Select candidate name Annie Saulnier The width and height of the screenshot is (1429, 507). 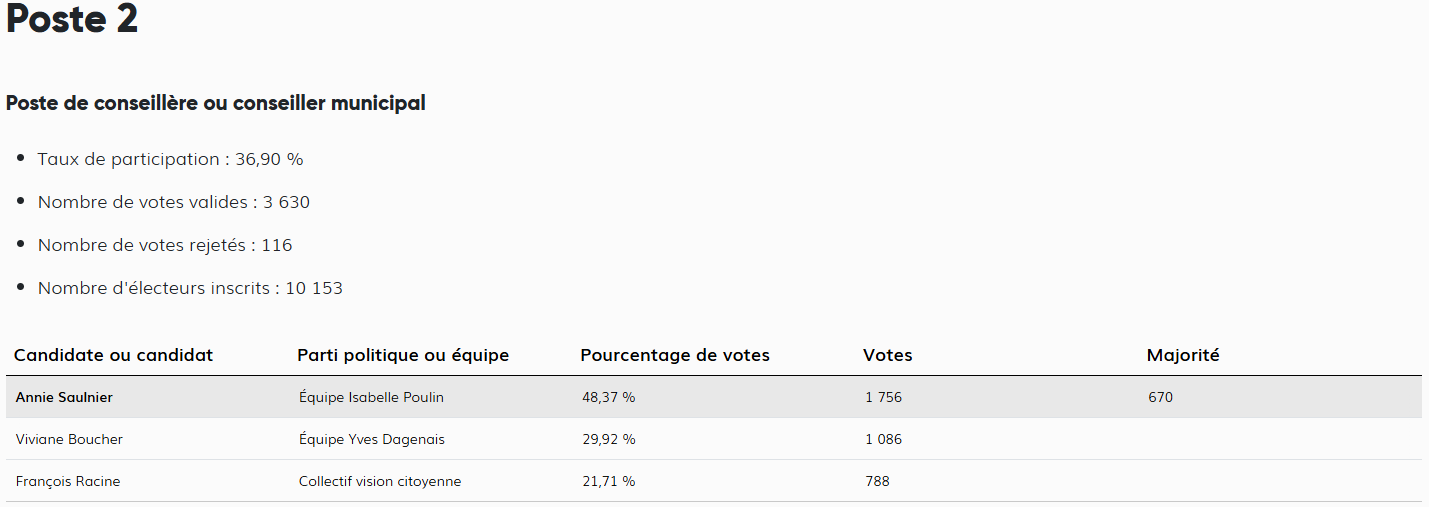tap(64, 397)
